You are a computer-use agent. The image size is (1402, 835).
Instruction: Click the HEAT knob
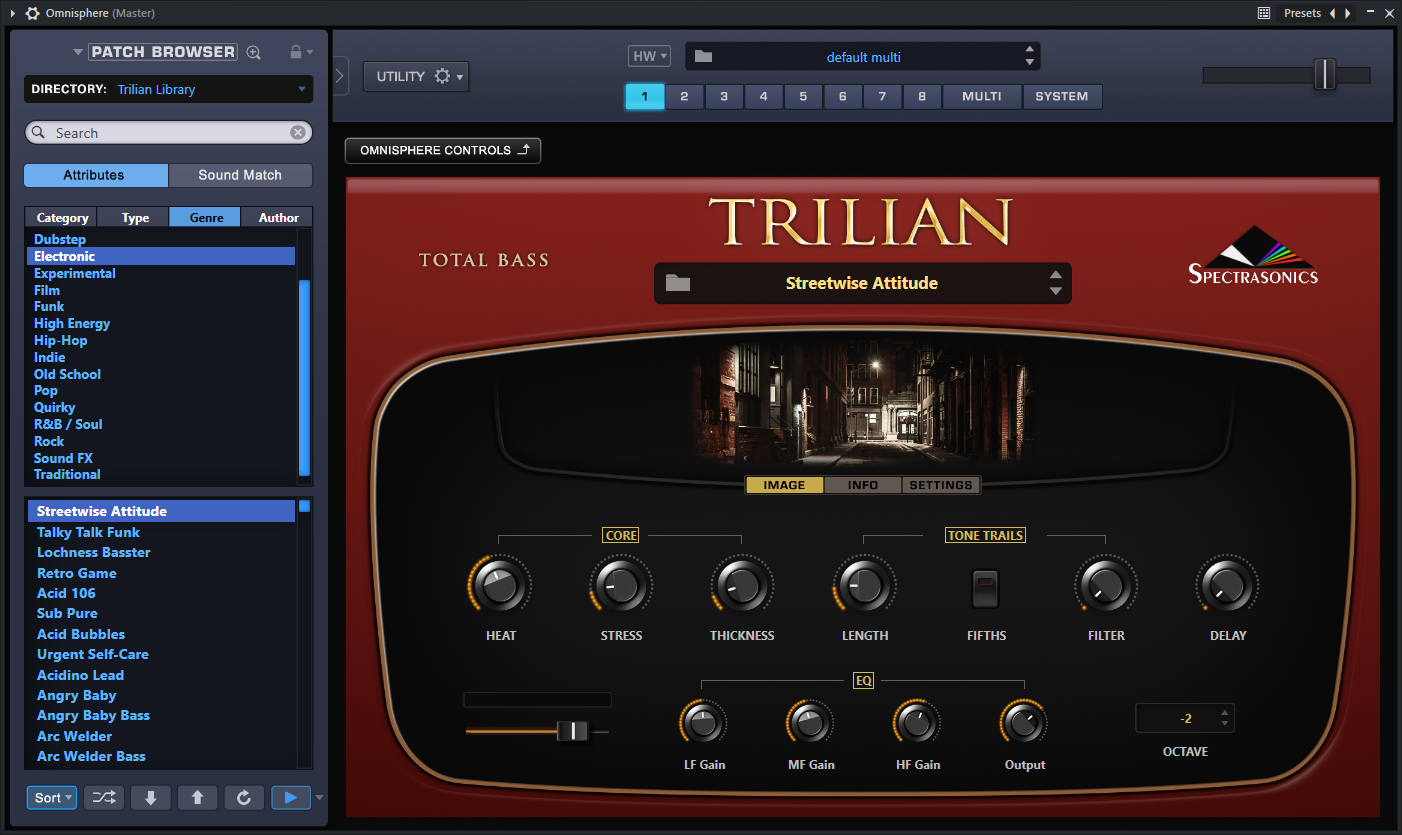(x=499, y=584)
